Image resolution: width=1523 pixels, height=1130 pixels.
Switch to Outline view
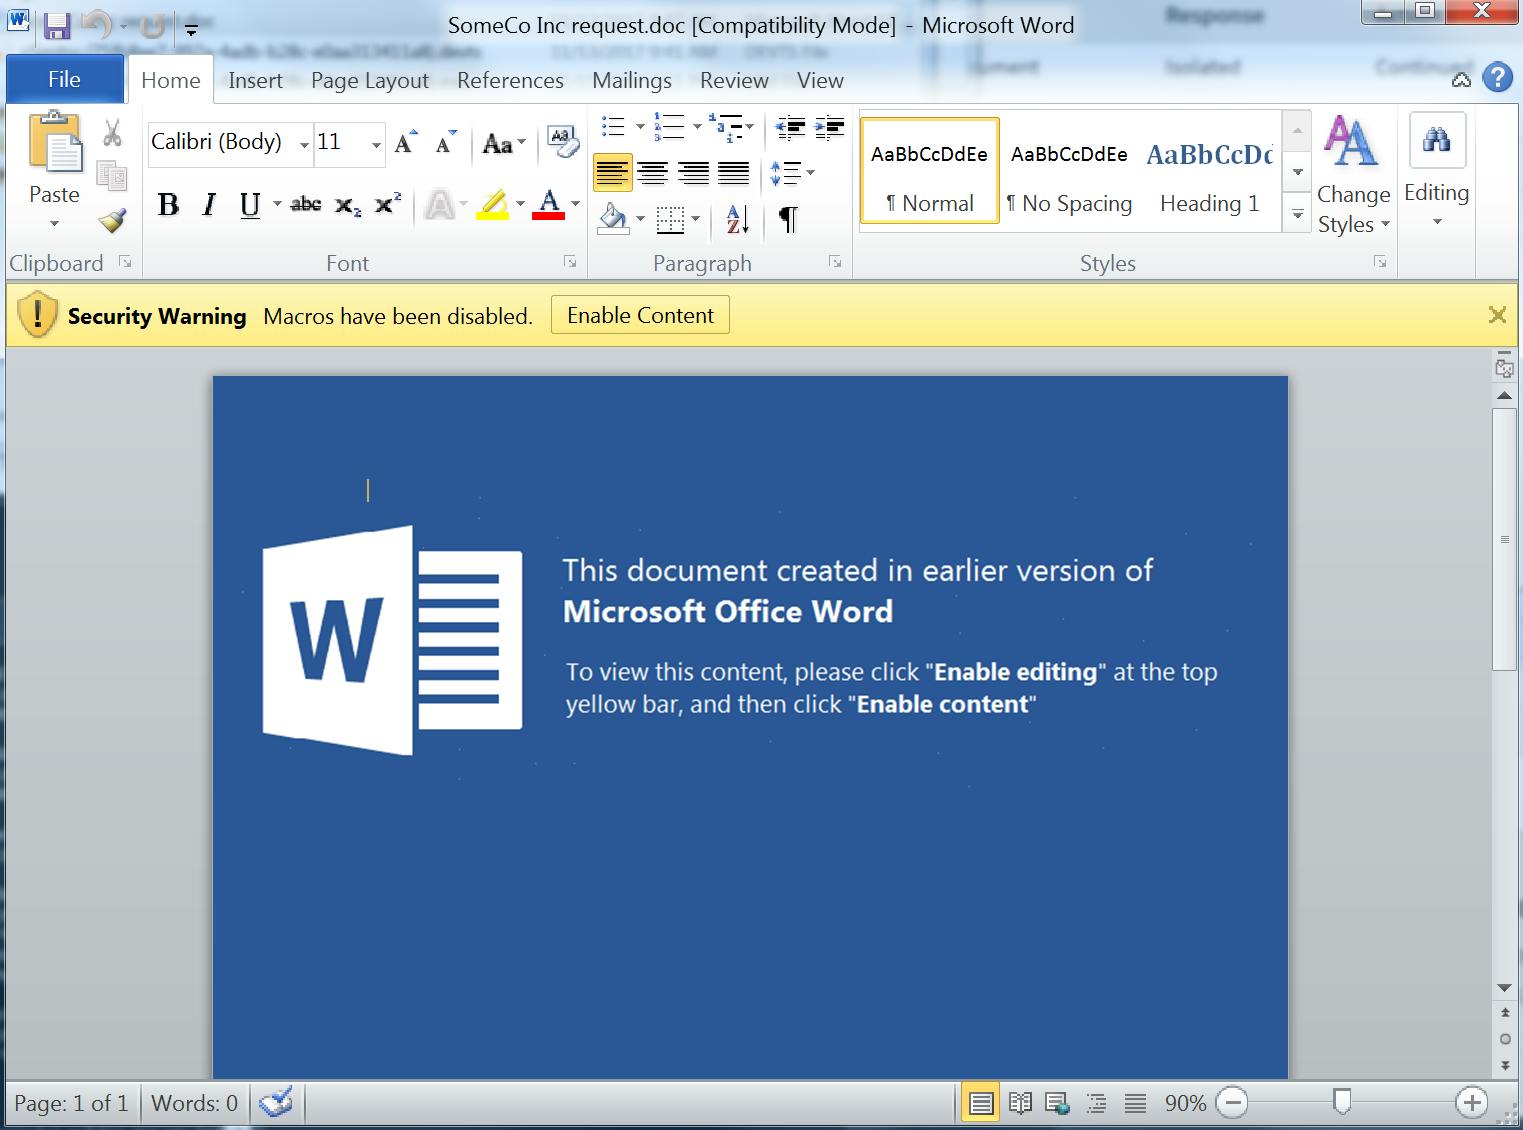click(x=1096, y=1103)
